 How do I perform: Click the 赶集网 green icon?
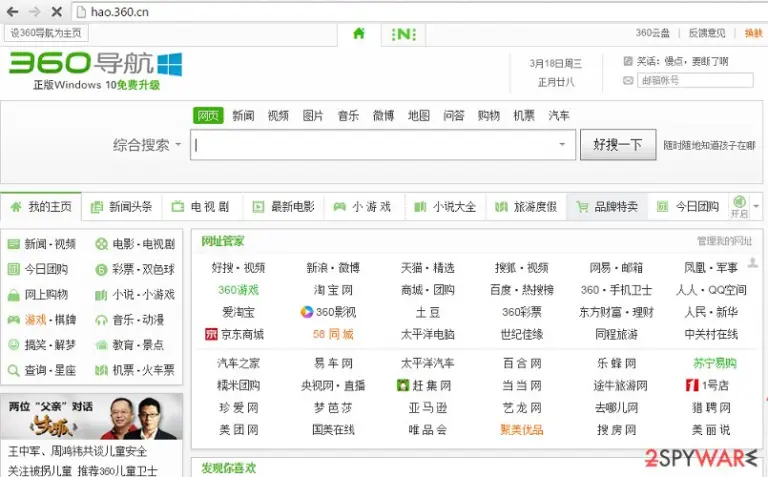click(403, 385)
